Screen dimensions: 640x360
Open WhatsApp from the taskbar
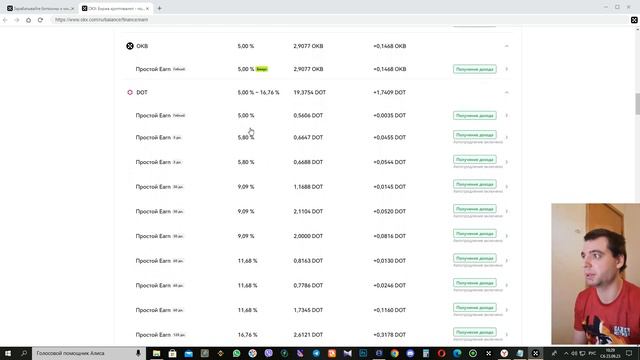pos(236,353)
